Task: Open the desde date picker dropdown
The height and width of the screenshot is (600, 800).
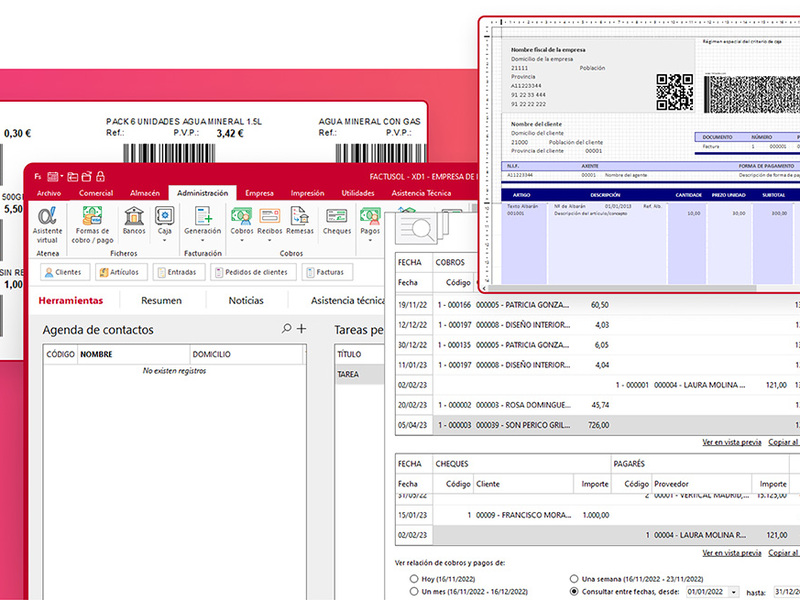Action: (735, 592)
